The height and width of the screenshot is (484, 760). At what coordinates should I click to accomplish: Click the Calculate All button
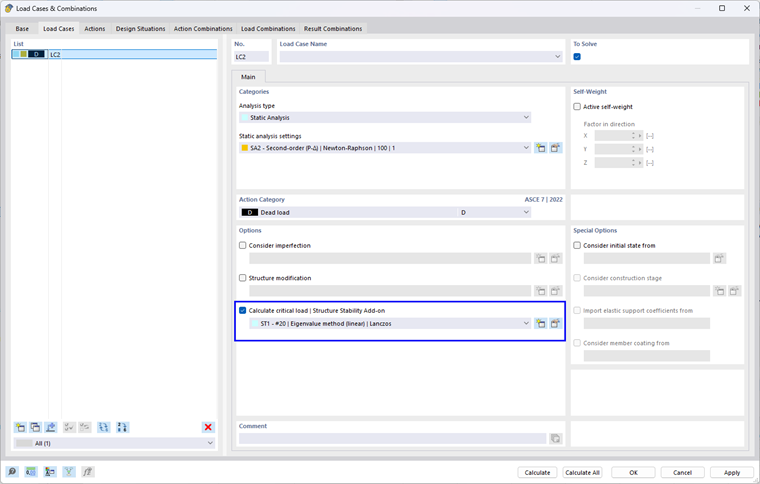(583, 472)
